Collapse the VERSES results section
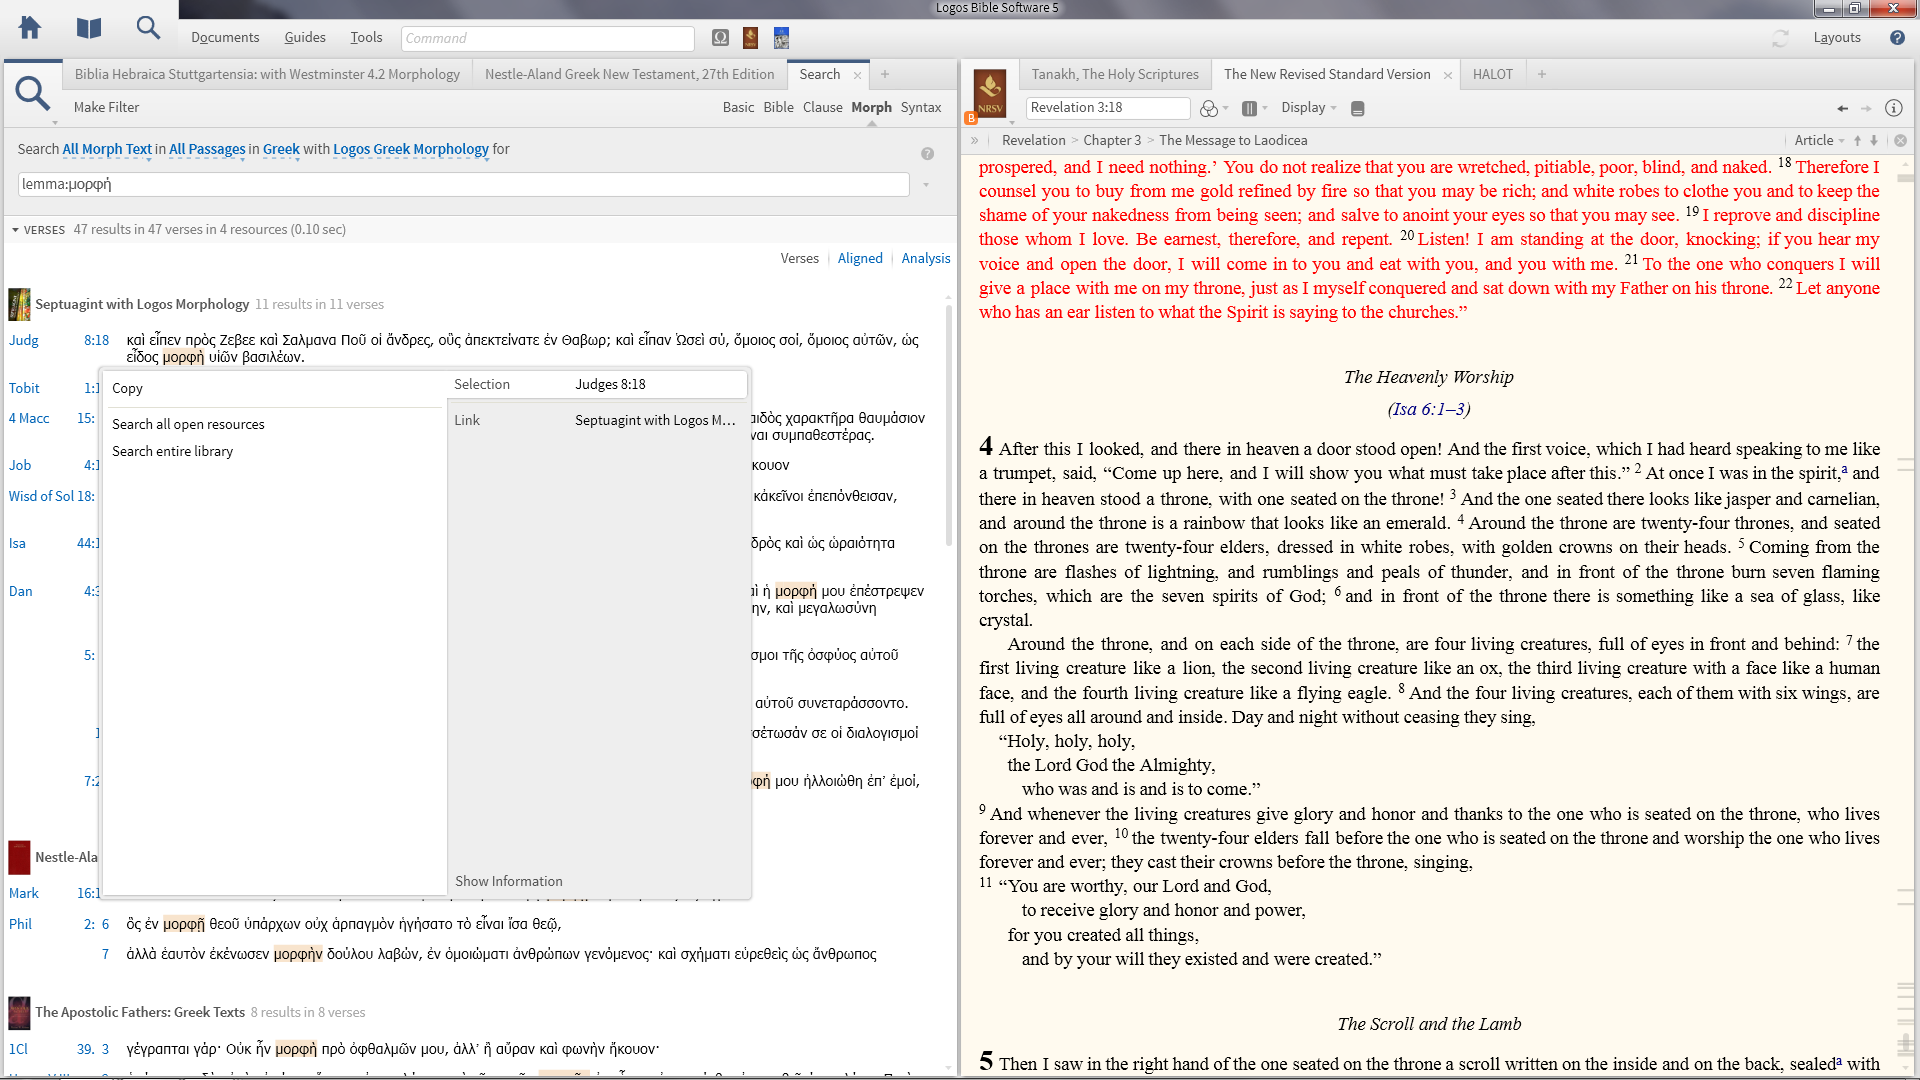Screen dimensions: 1920x1080 pyautogui.click(x=16, y=230)
